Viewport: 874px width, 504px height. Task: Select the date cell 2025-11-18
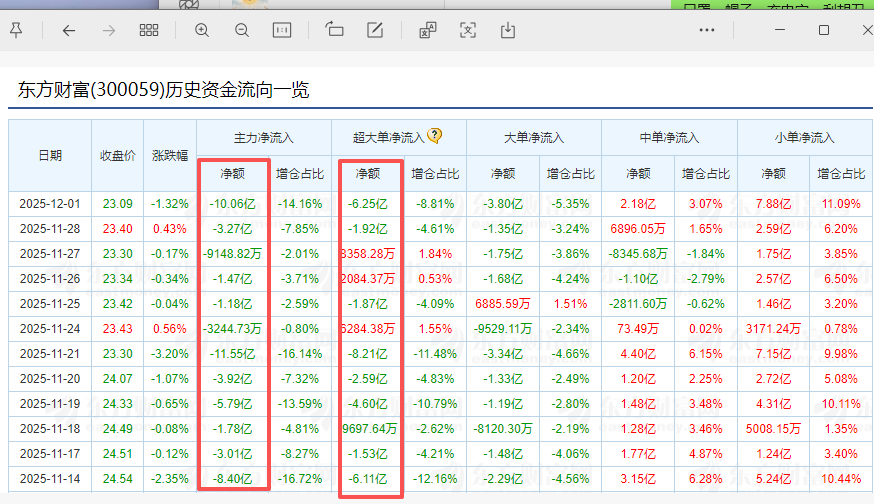coord(50,429)
